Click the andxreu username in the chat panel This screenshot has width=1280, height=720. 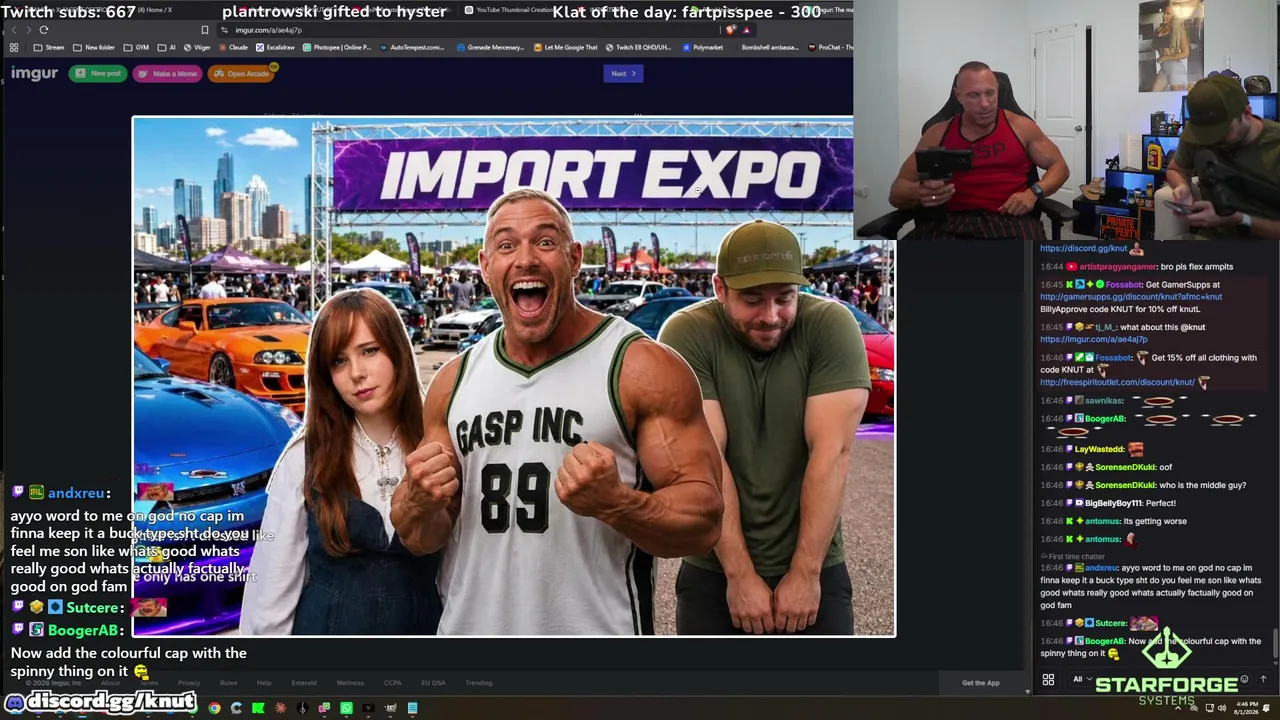pyautogui.click(x=1101, y=568)
